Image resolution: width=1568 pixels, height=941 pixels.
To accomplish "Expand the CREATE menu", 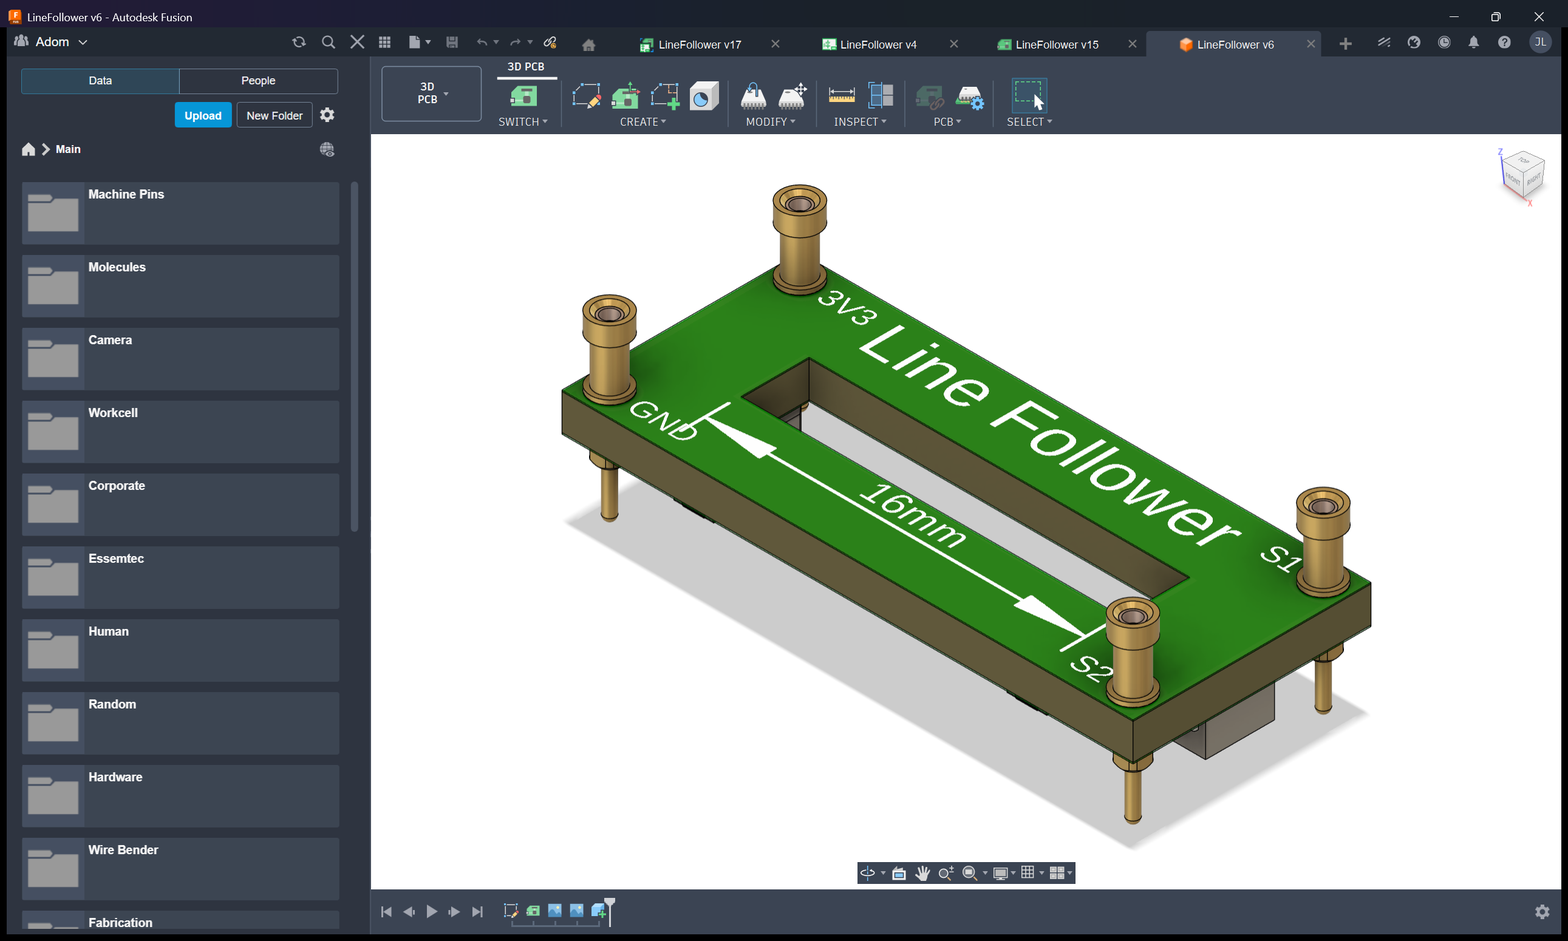I will pos(643,122).
